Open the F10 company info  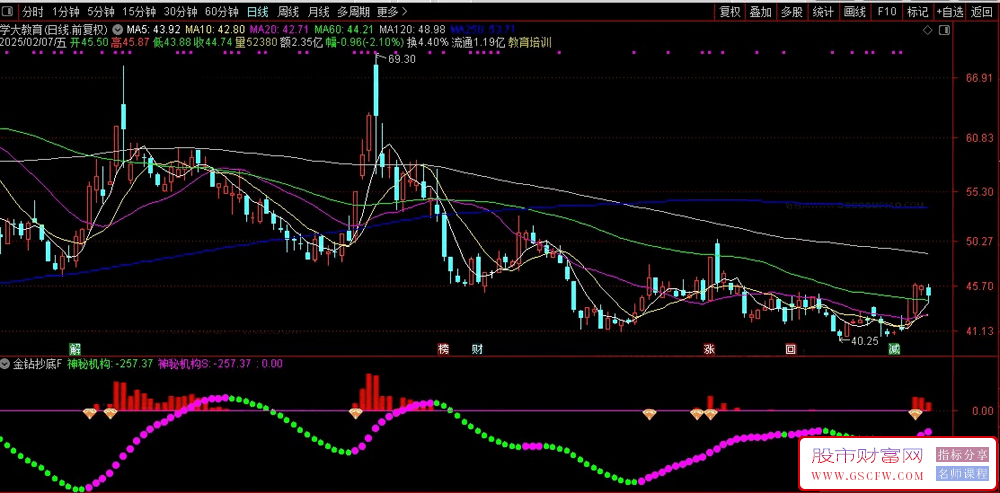point(886,11)
